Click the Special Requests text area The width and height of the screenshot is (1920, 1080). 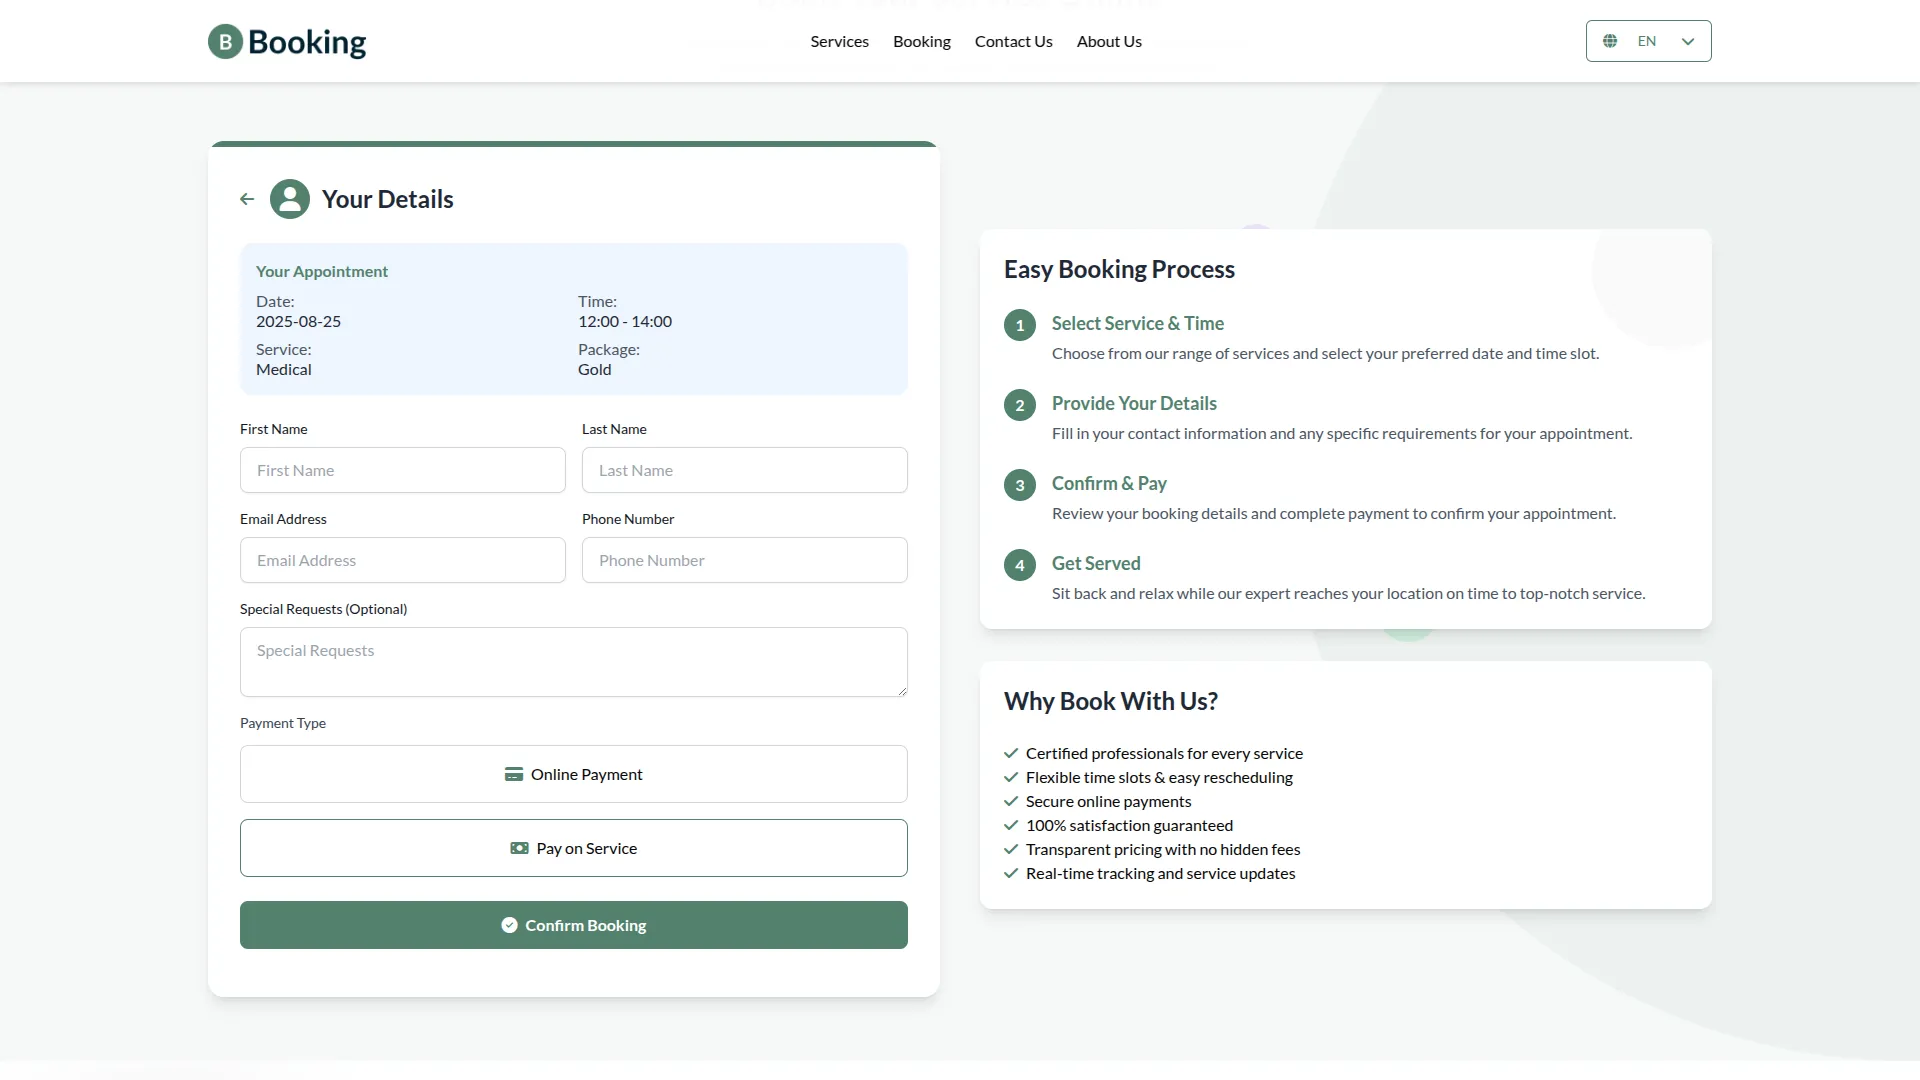pyautogui.click(x=574, y=662)
